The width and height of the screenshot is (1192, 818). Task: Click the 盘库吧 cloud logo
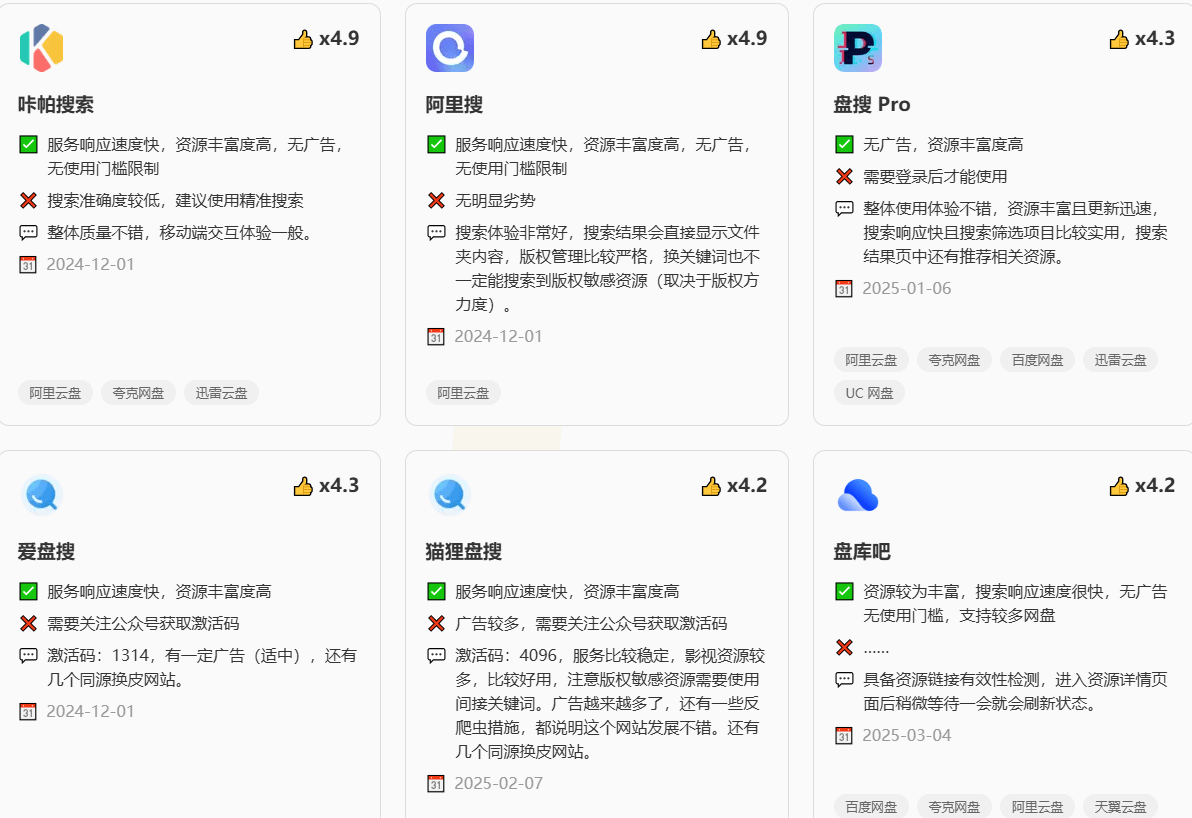857,494
